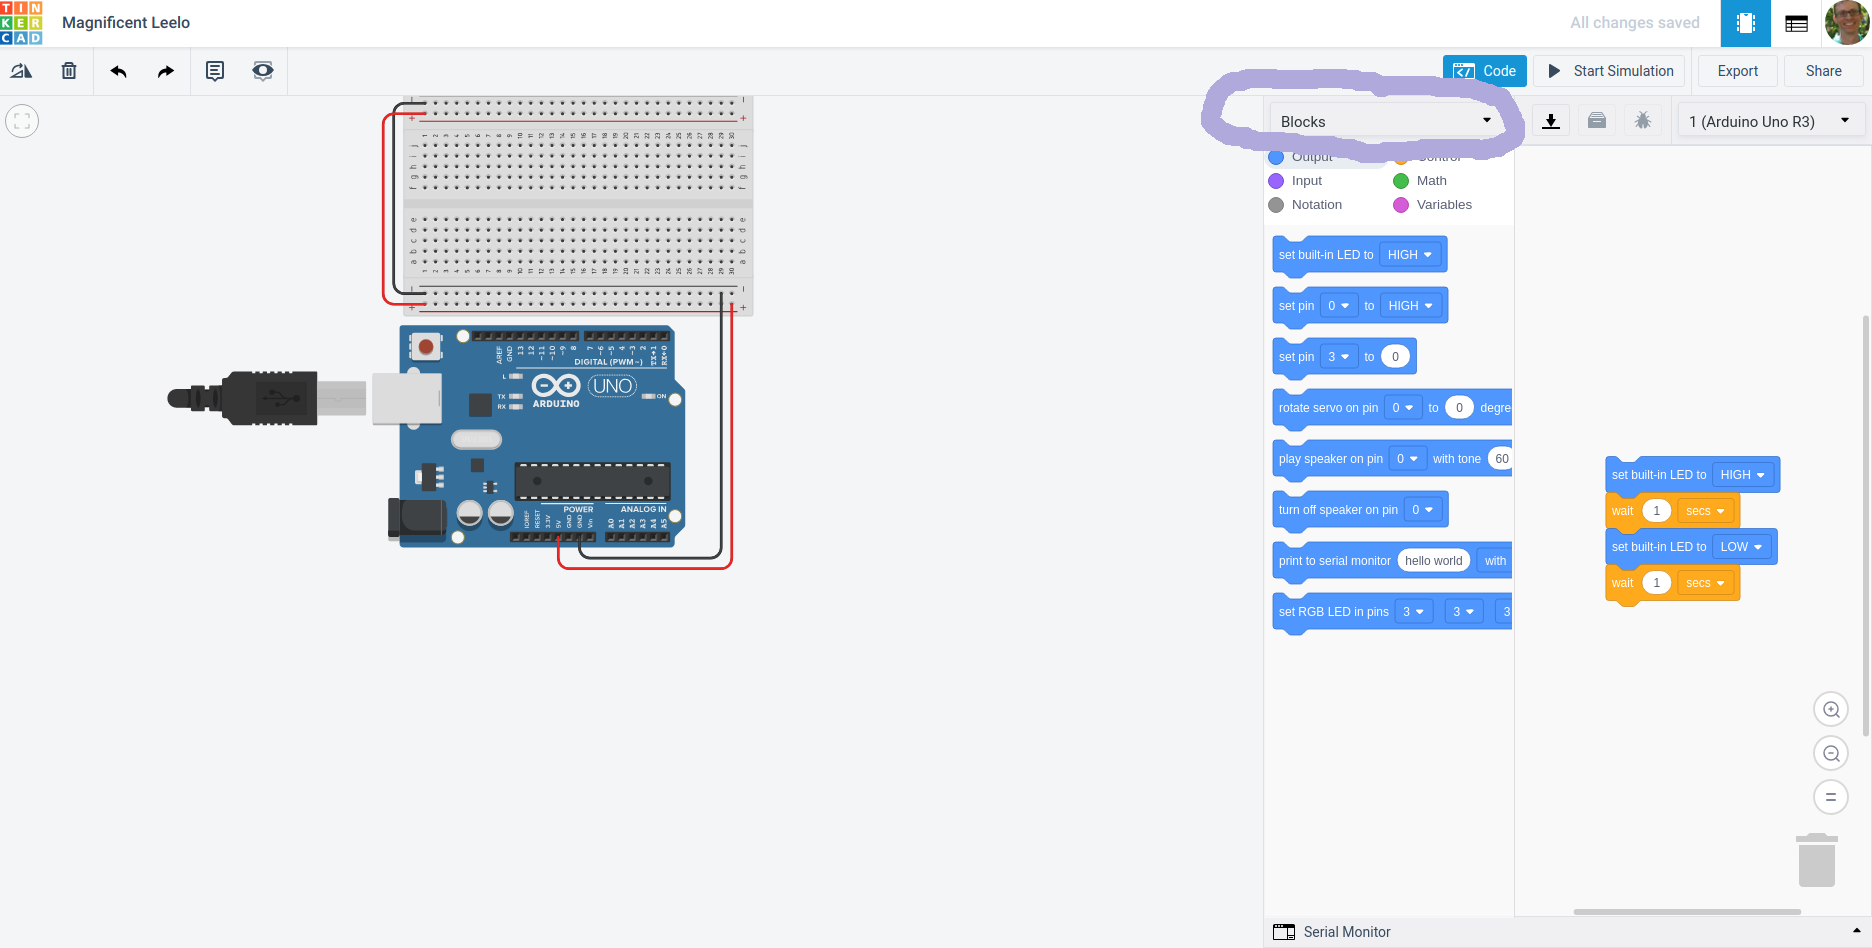The image size is (1872, 948).
Task: Rotate the selected component icon
Action: [21, 71]
